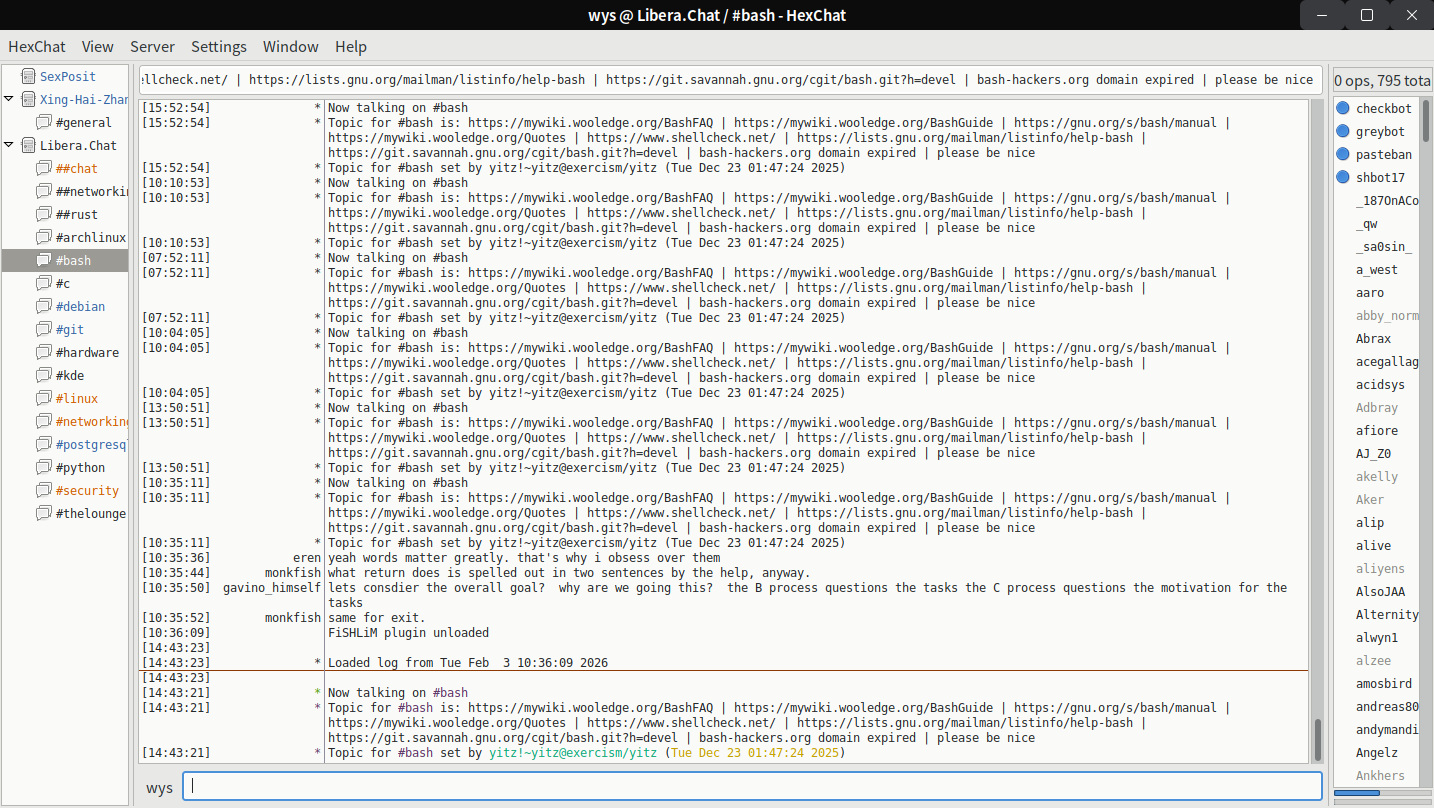Open the Window menu
The image size is (1434, 808).
point(291,46)
